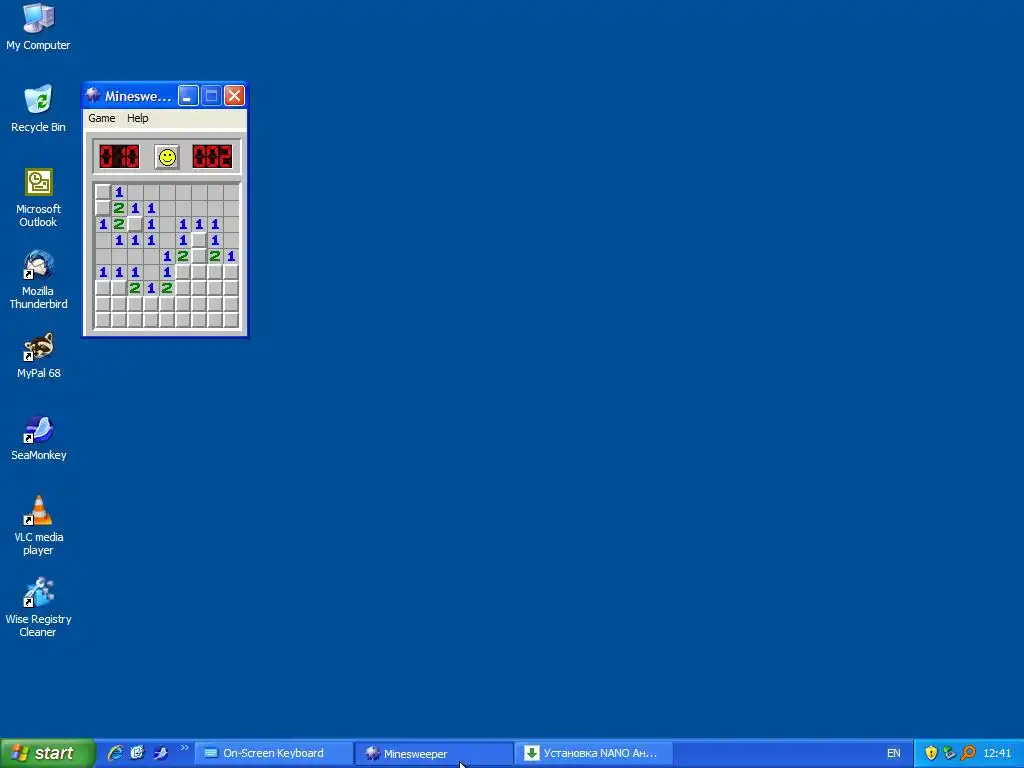Screen dimensions: 1024x768
Task: Launch Outlook Express from Quick Launch
Action: [137, 753]
